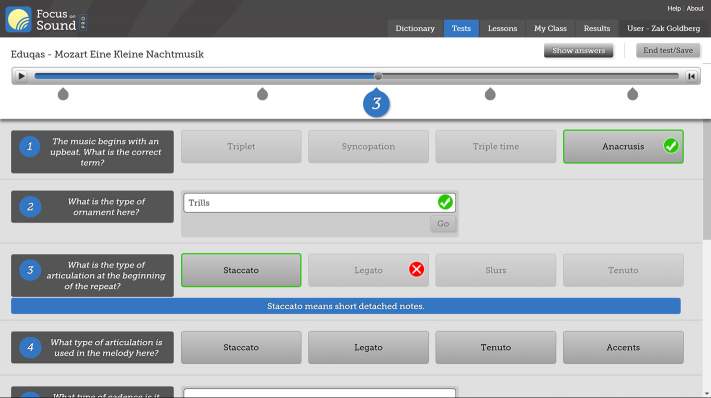This screenshot has height=398, width=711.
Task: Select Tenuto for question 3
Action: pos(623,270)
